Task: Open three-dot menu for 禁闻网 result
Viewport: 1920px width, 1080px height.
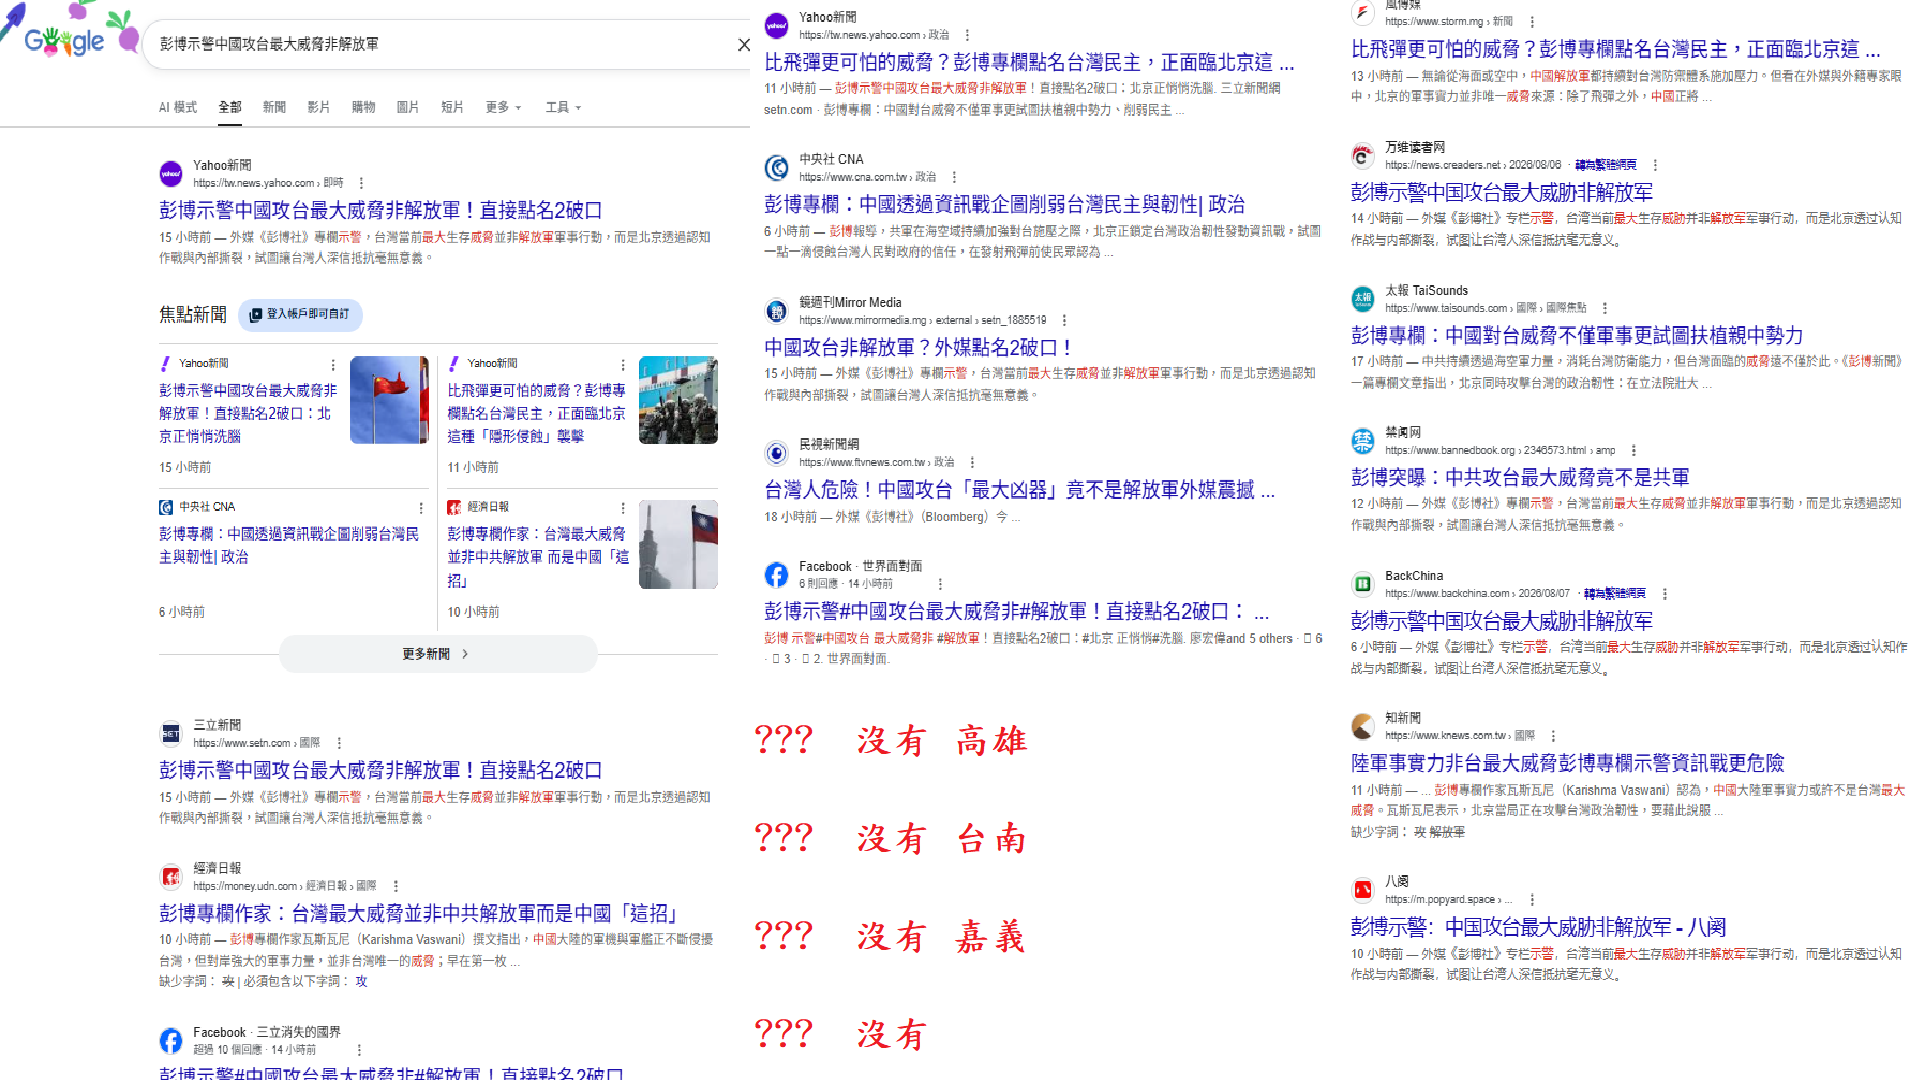Action: (1633, 451)
